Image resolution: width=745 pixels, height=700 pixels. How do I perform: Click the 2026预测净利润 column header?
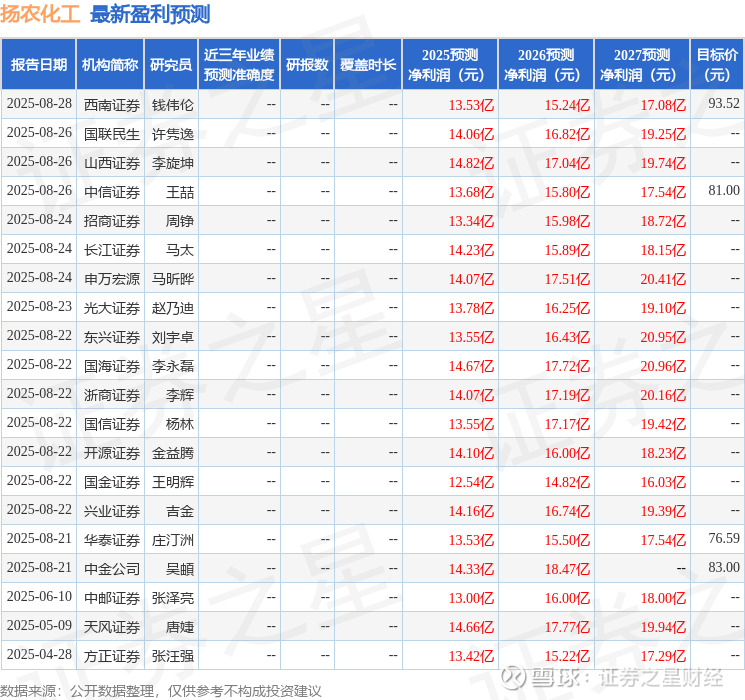click(x=546, y=65)
